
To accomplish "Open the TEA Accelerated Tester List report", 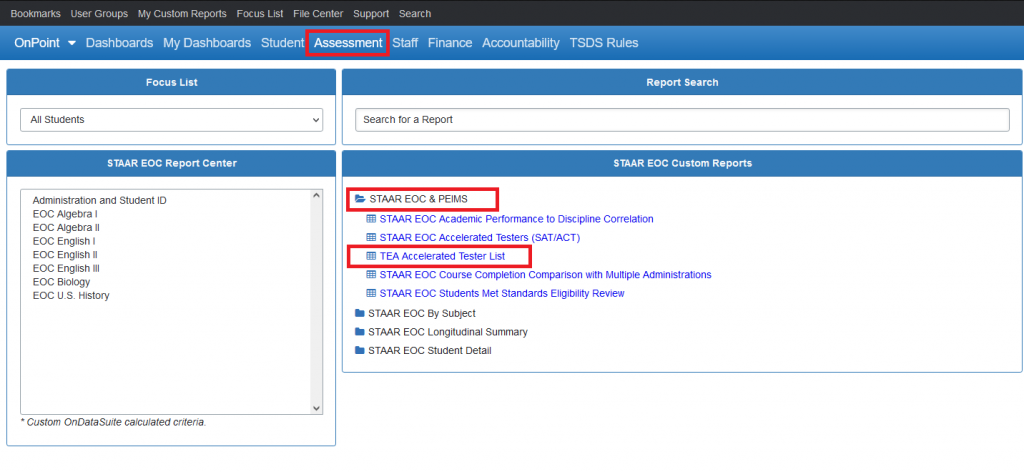I will 443,257.
